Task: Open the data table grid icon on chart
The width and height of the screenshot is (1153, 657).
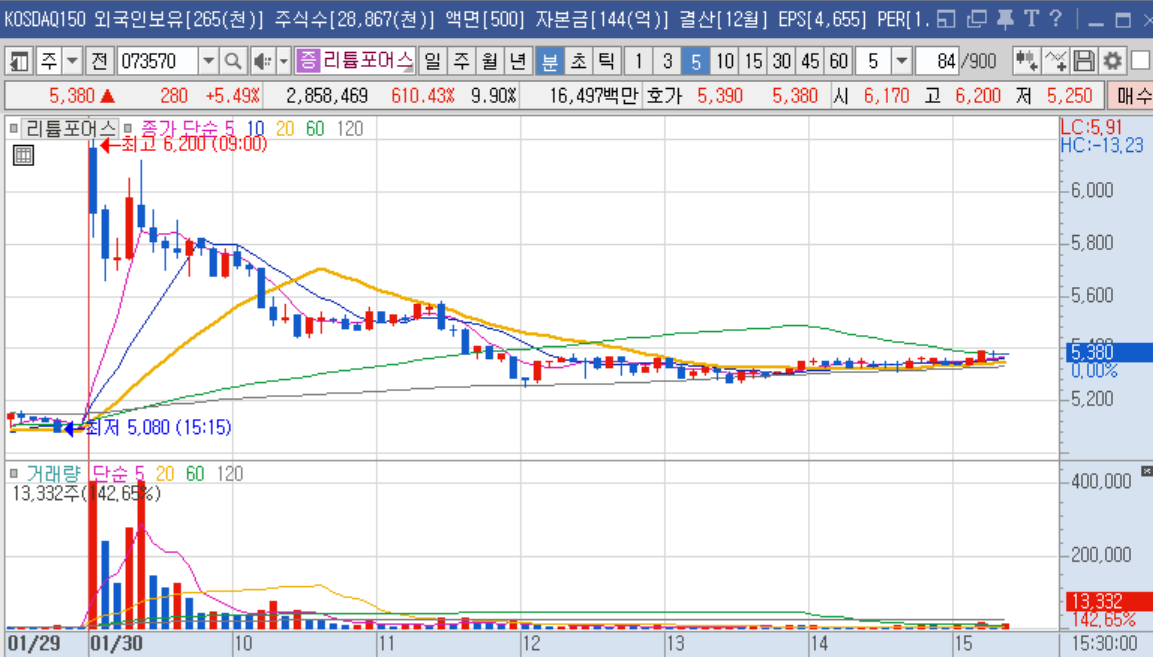Action: (x=24, y=155)
